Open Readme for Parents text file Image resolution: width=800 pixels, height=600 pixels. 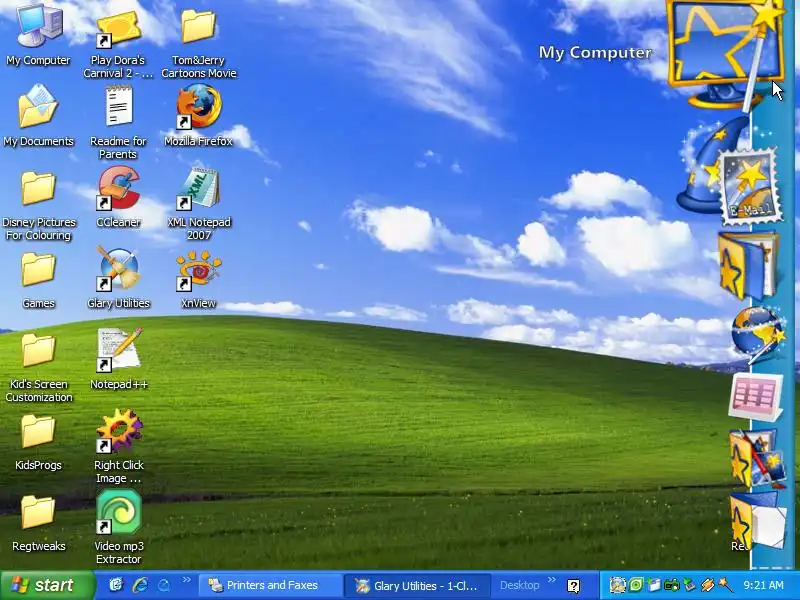118,122
